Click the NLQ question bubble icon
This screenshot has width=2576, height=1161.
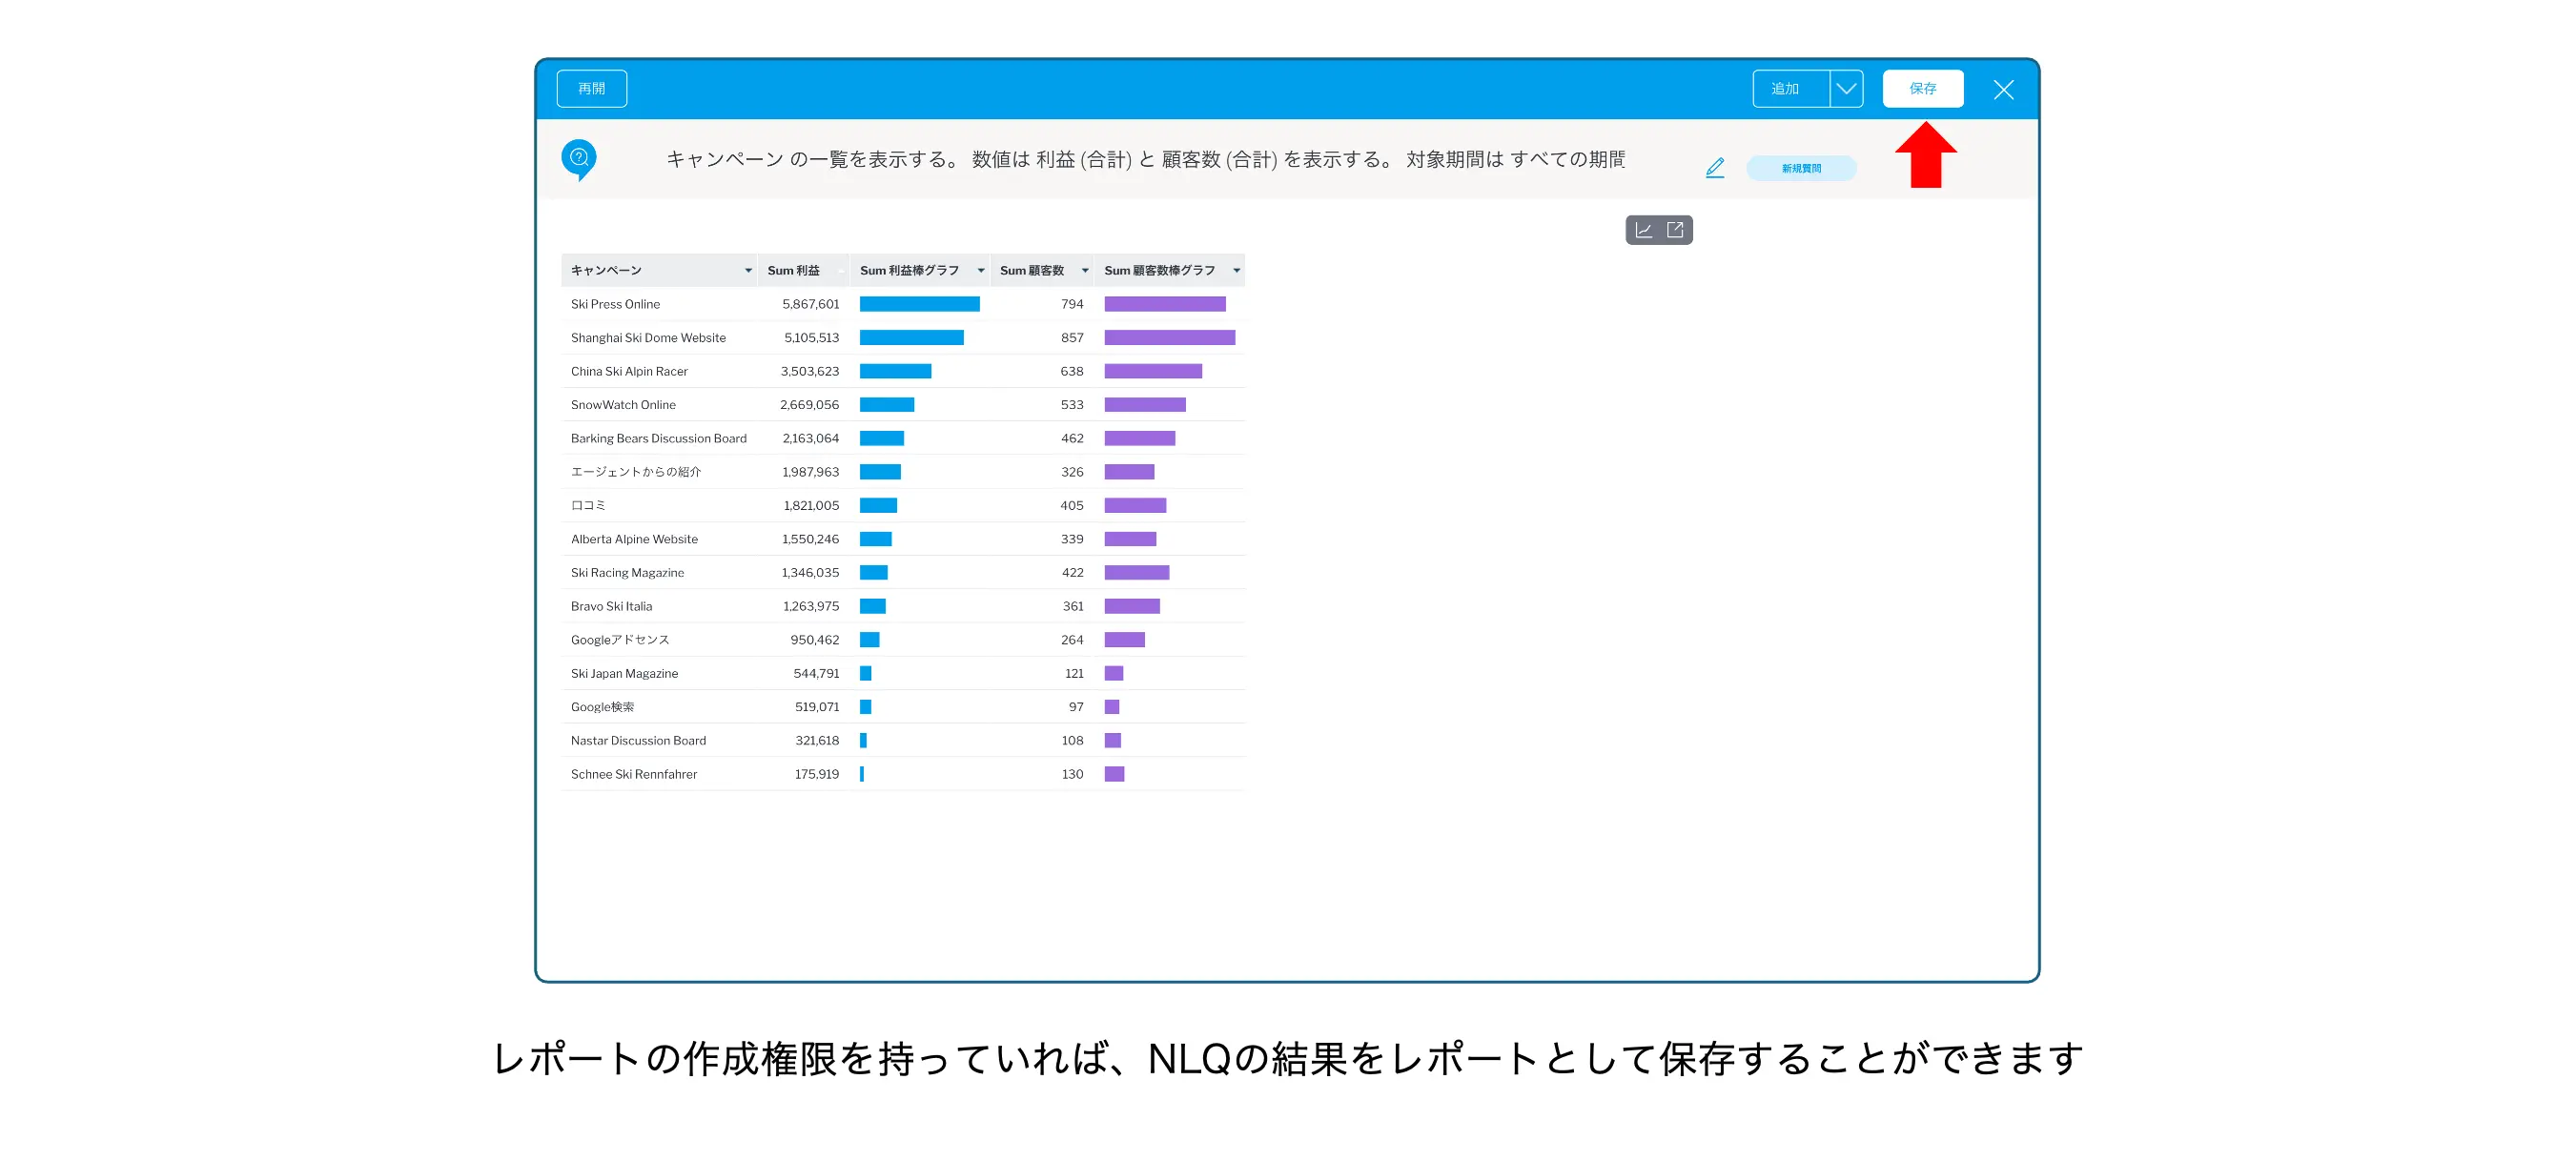[x=578, y=159]
